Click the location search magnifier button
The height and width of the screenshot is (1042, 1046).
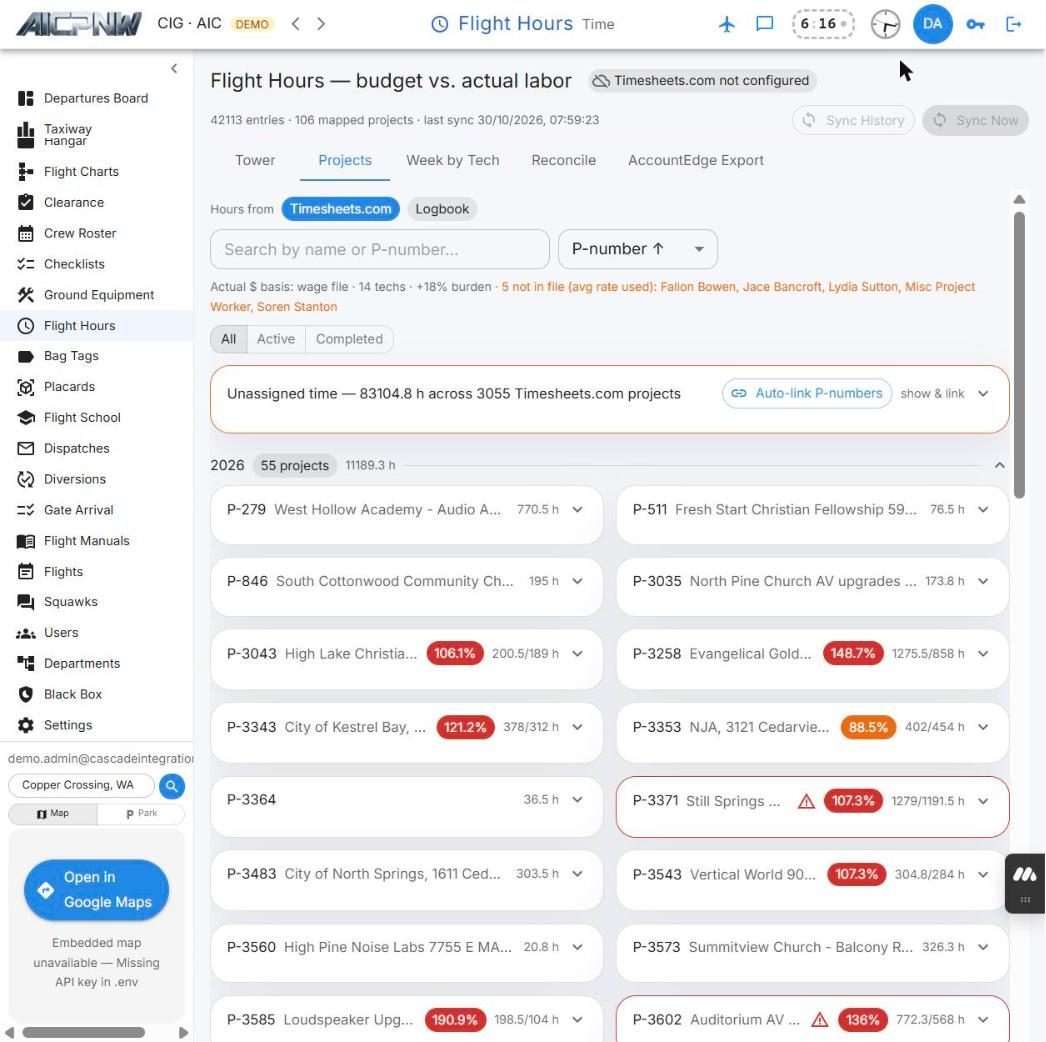(x=171, y=786)
